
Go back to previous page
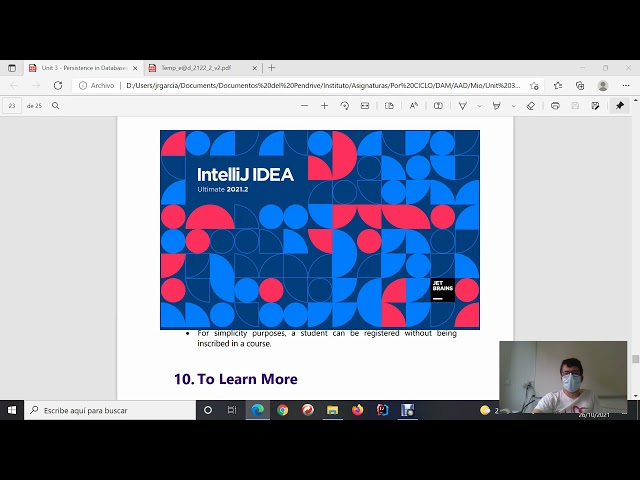pyautogui.click(x=14, y=85)
